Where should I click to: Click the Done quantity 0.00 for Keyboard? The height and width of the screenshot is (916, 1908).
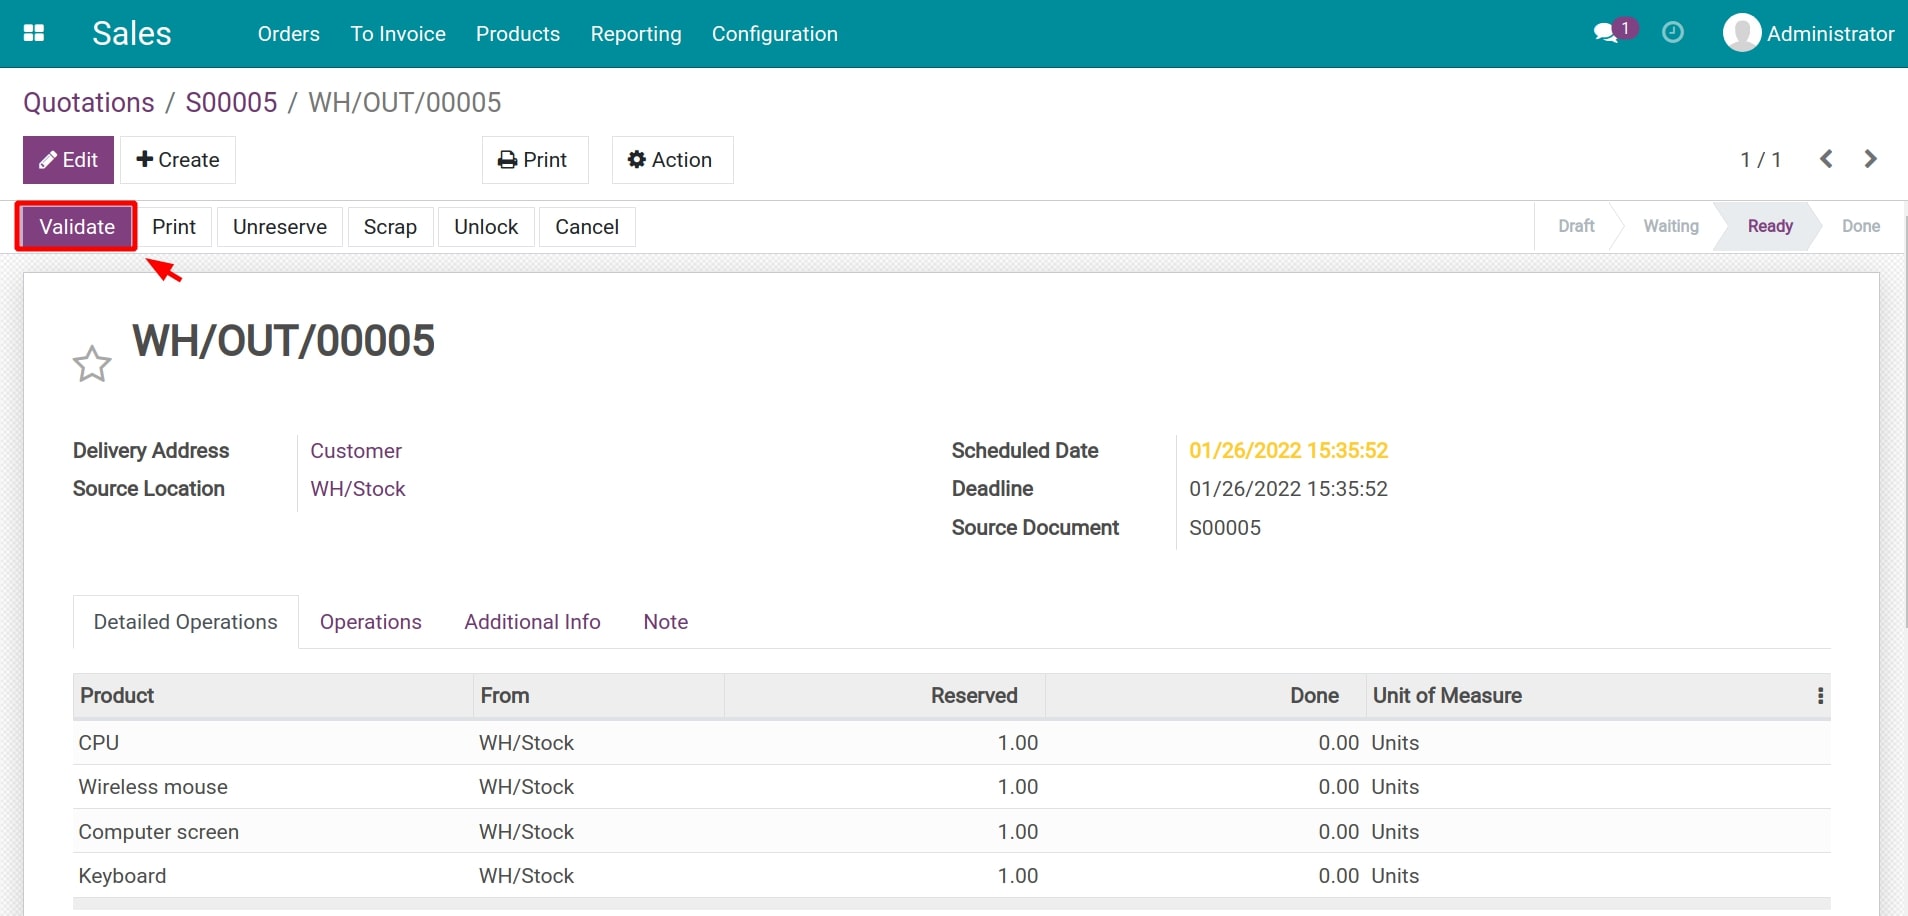coord(1338,876)
